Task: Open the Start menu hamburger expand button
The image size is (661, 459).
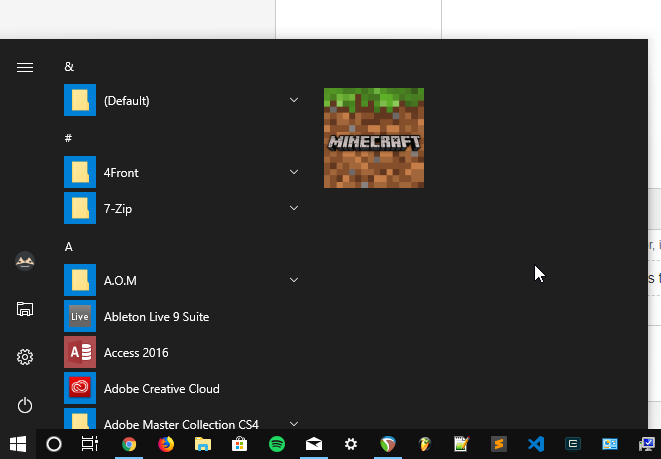Action: coord(25,67)
